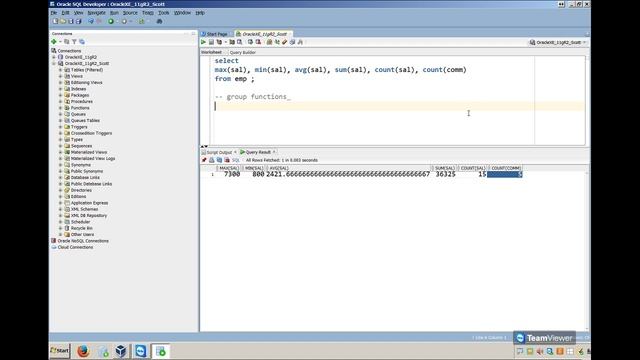Open the connection dropdown at top right of worksheet
The image size is (640, 360).
pos(558,42)
